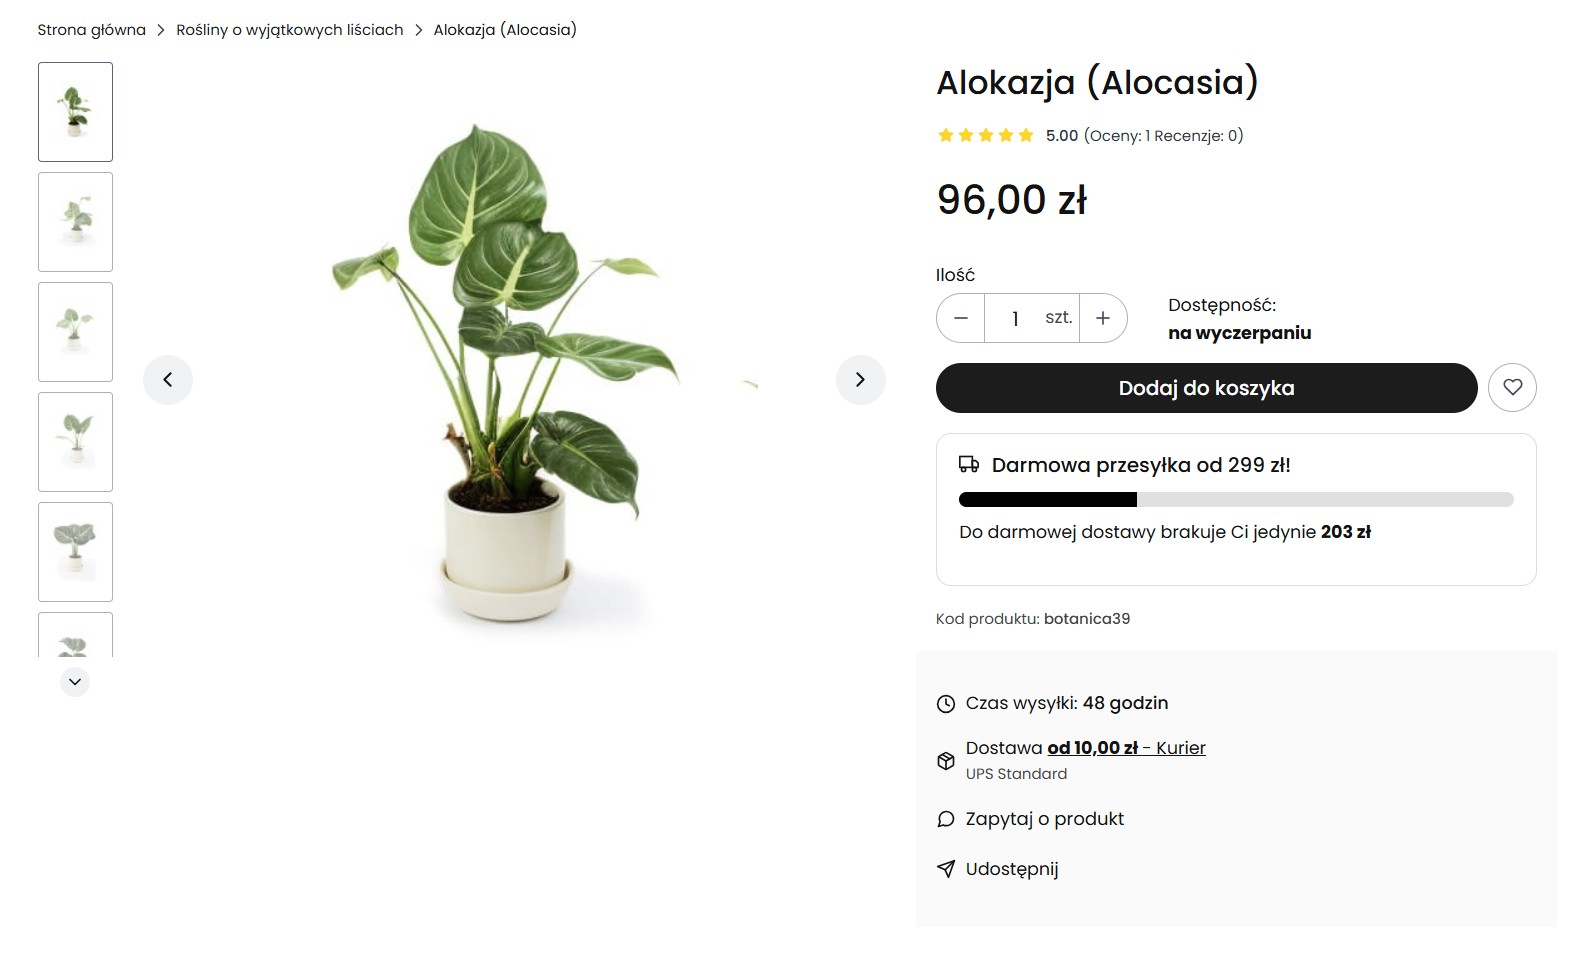The height and width of the screenshot is (971, 1591).
Task: Select the second plant photo thumbnail
Action: pos(74,221)
